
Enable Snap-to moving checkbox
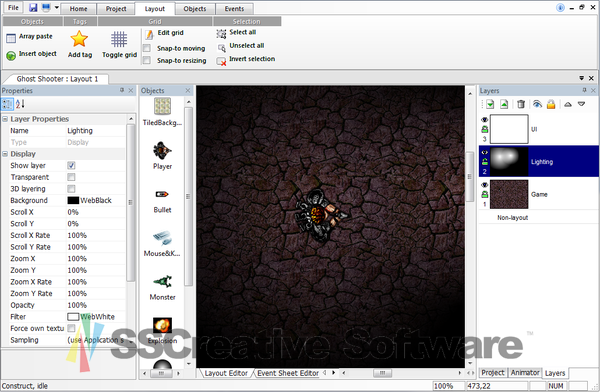coord(147,48)
